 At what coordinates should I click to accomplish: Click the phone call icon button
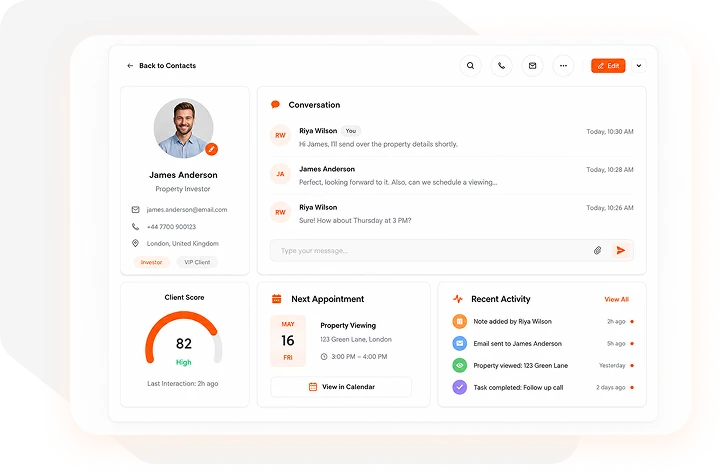click(x=501, y=66)
